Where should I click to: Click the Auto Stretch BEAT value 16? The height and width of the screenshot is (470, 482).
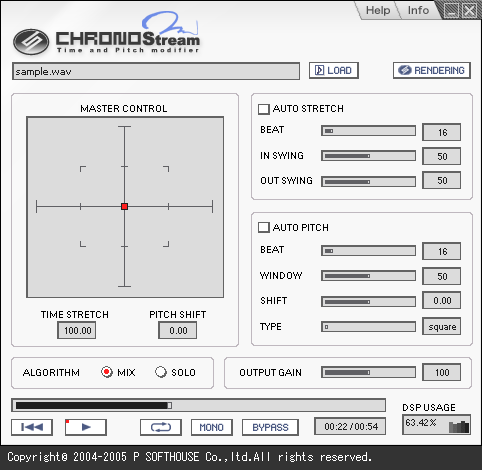(442, 132)
